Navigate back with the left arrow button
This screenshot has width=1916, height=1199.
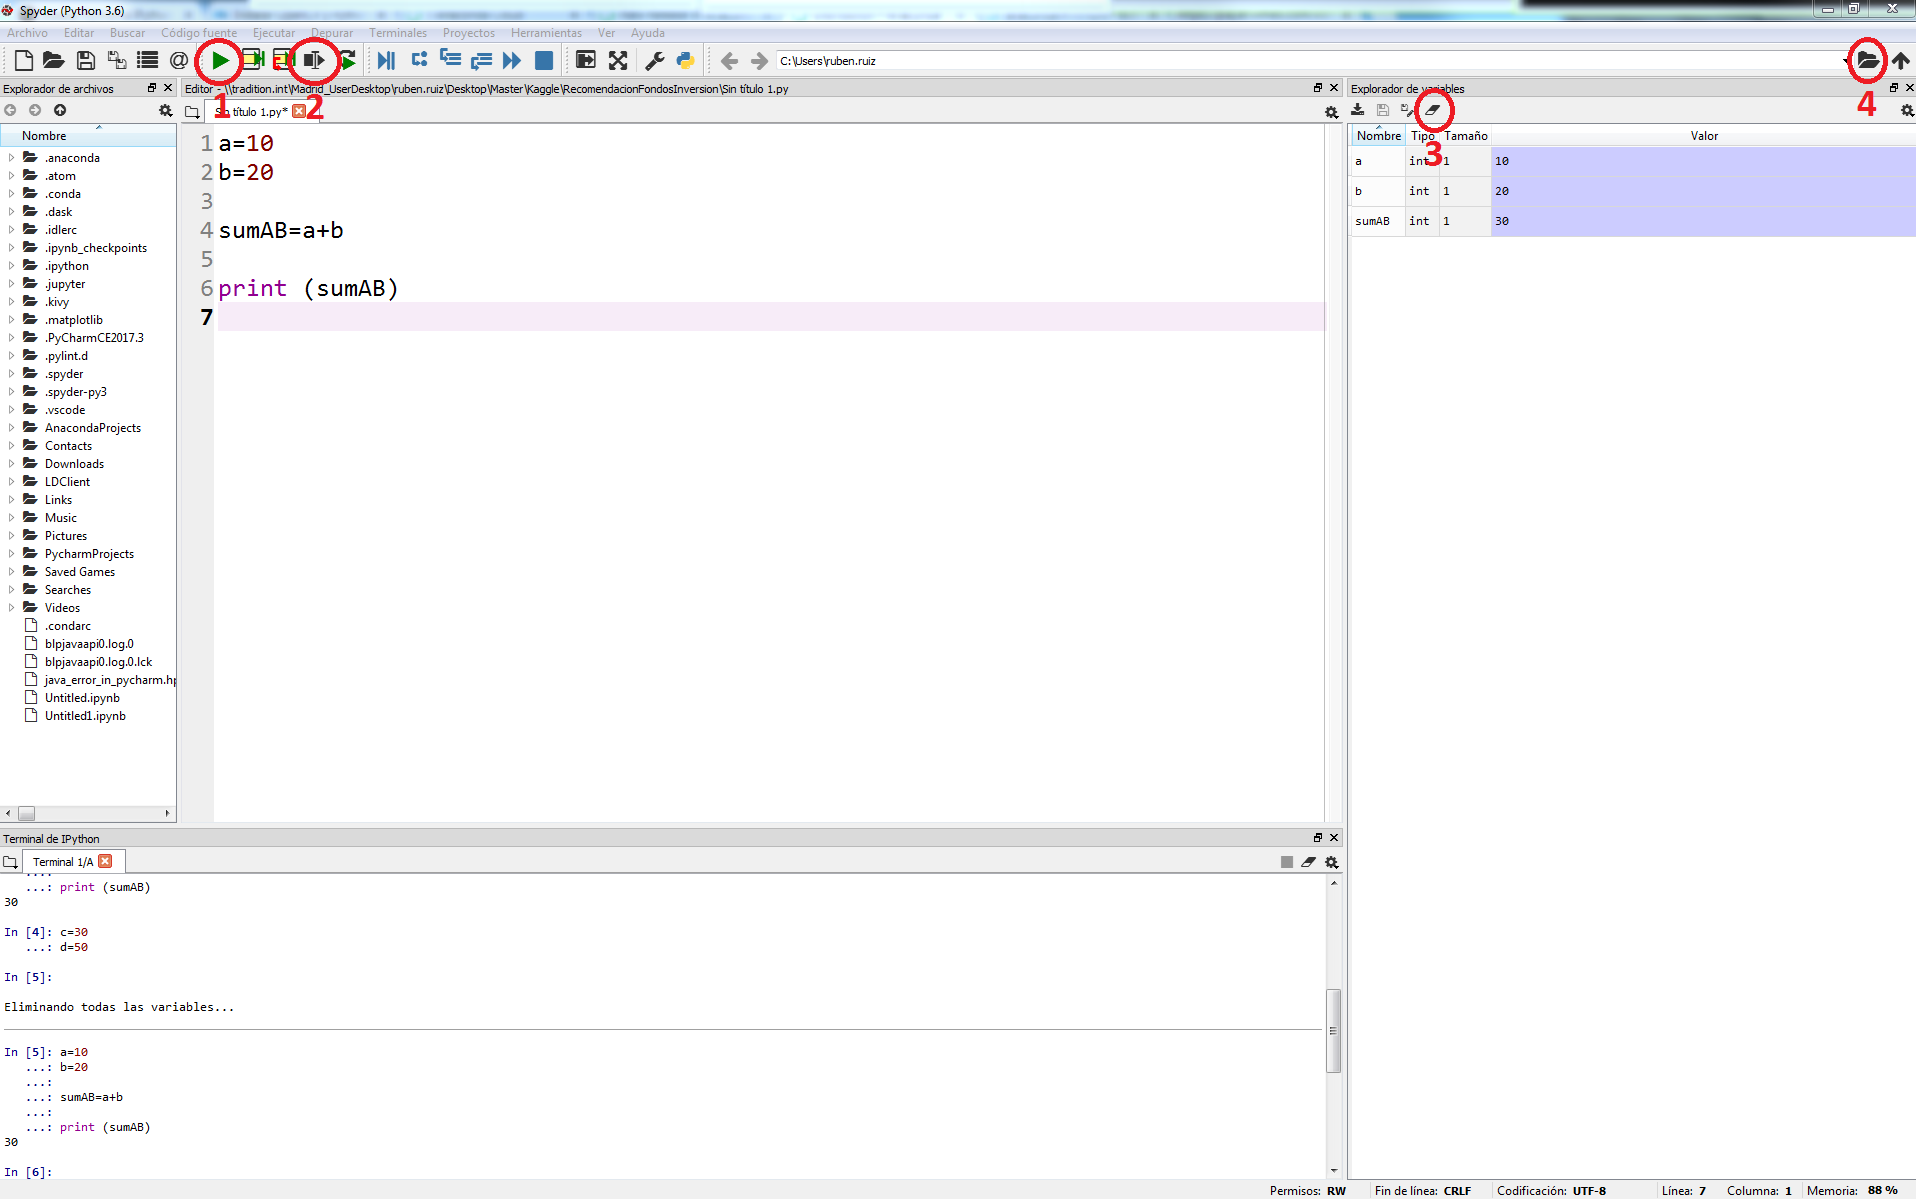pyautogui.click(x=729, y=60)
